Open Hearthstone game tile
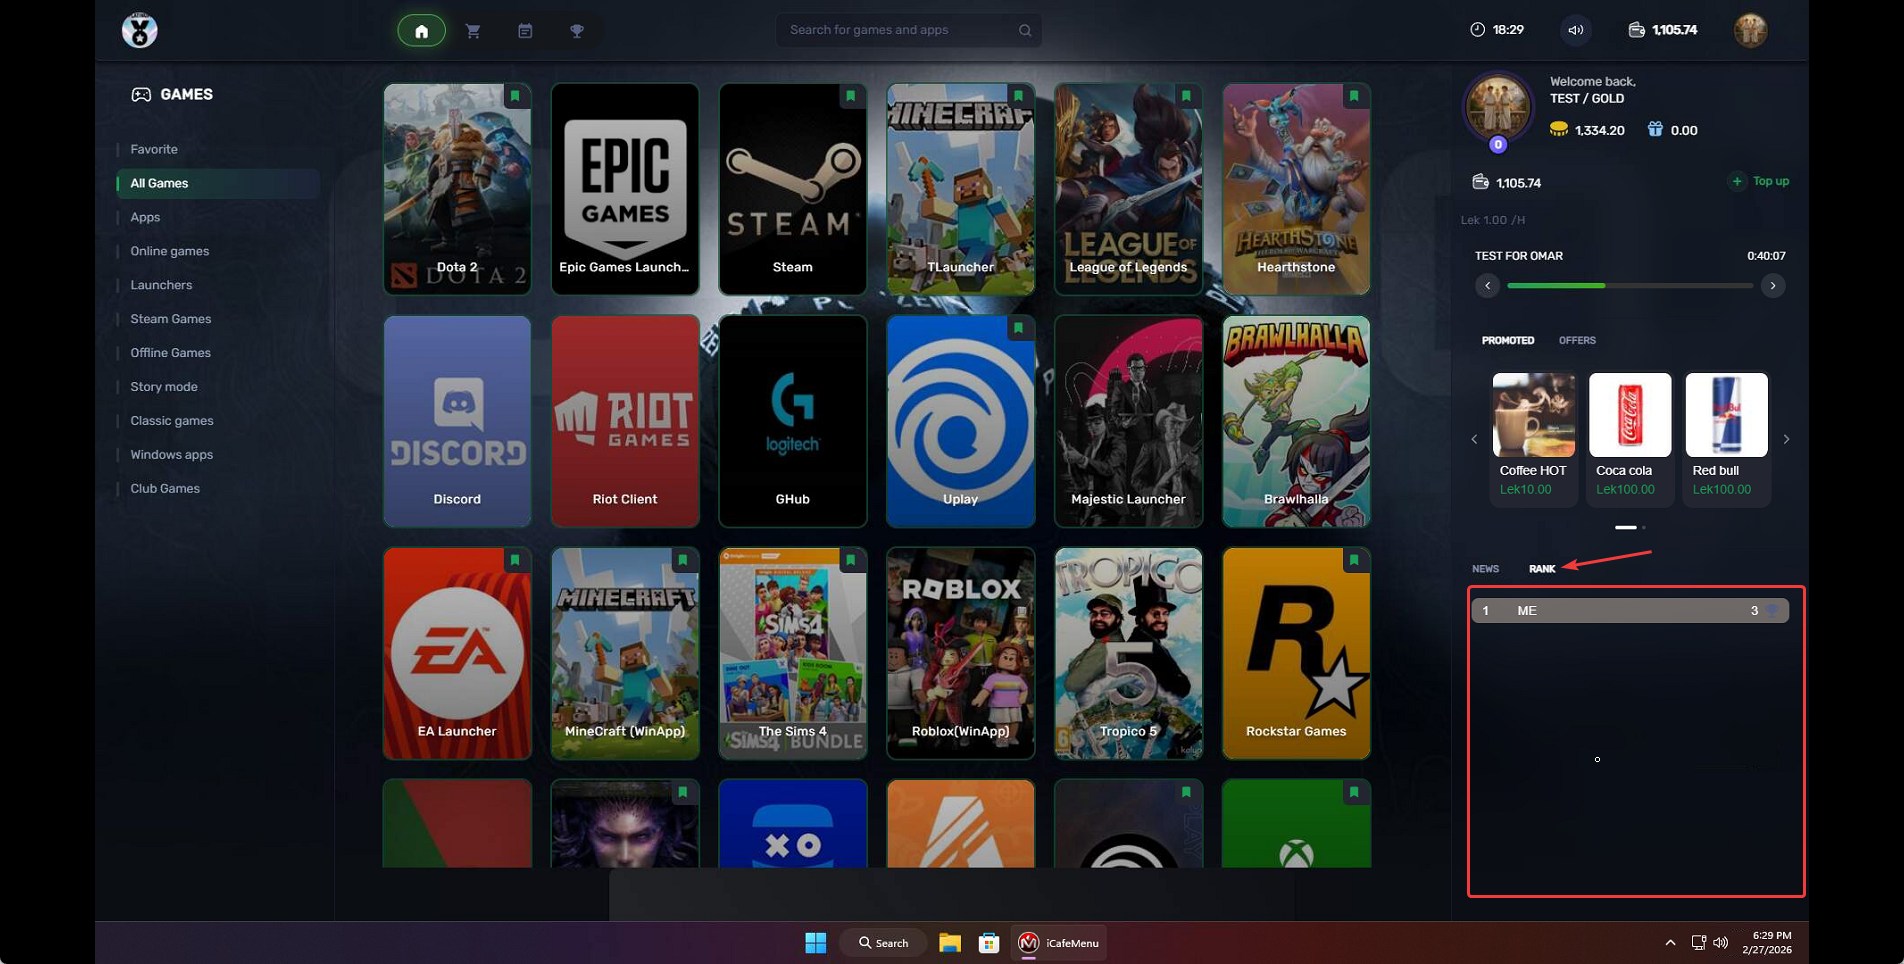Image resolution: width=1904 pixels, height=964 pixels. pyautogui.click(x=1297, y=189)
